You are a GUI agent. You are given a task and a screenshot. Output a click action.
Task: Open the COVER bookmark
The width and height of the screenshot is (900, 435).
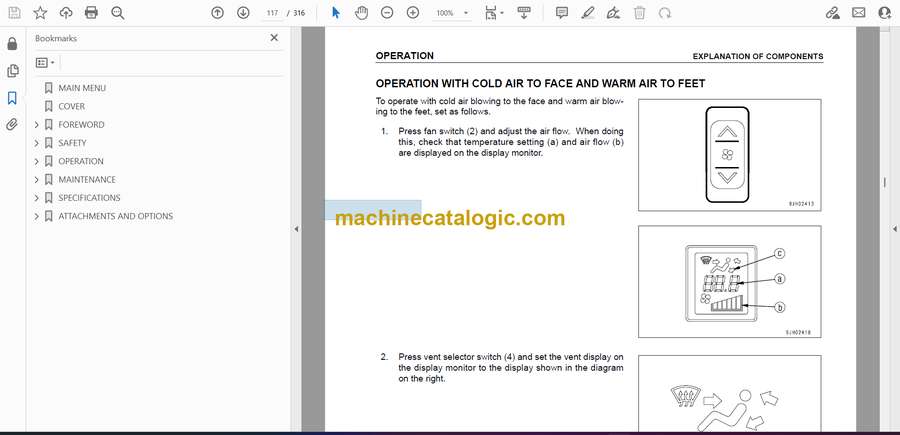coord(71,106)
